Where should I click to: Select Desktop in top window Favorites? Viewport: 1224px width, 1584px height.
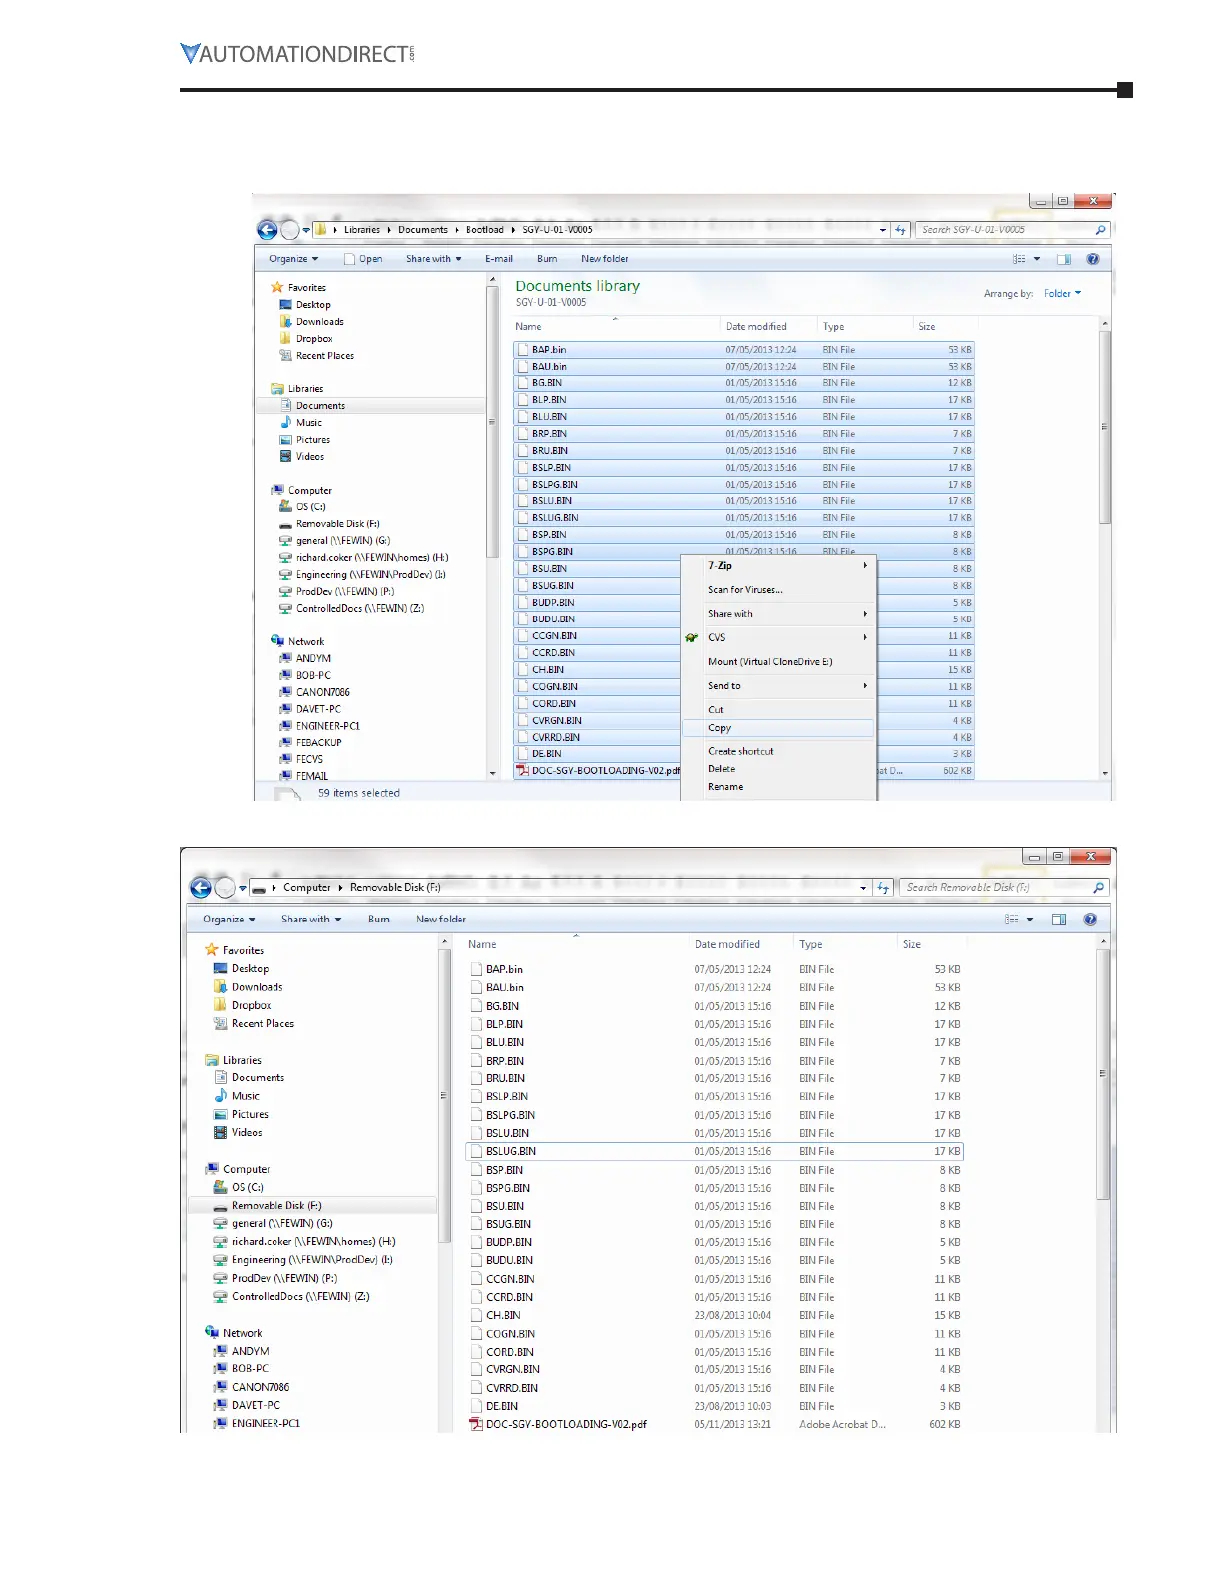304,305
